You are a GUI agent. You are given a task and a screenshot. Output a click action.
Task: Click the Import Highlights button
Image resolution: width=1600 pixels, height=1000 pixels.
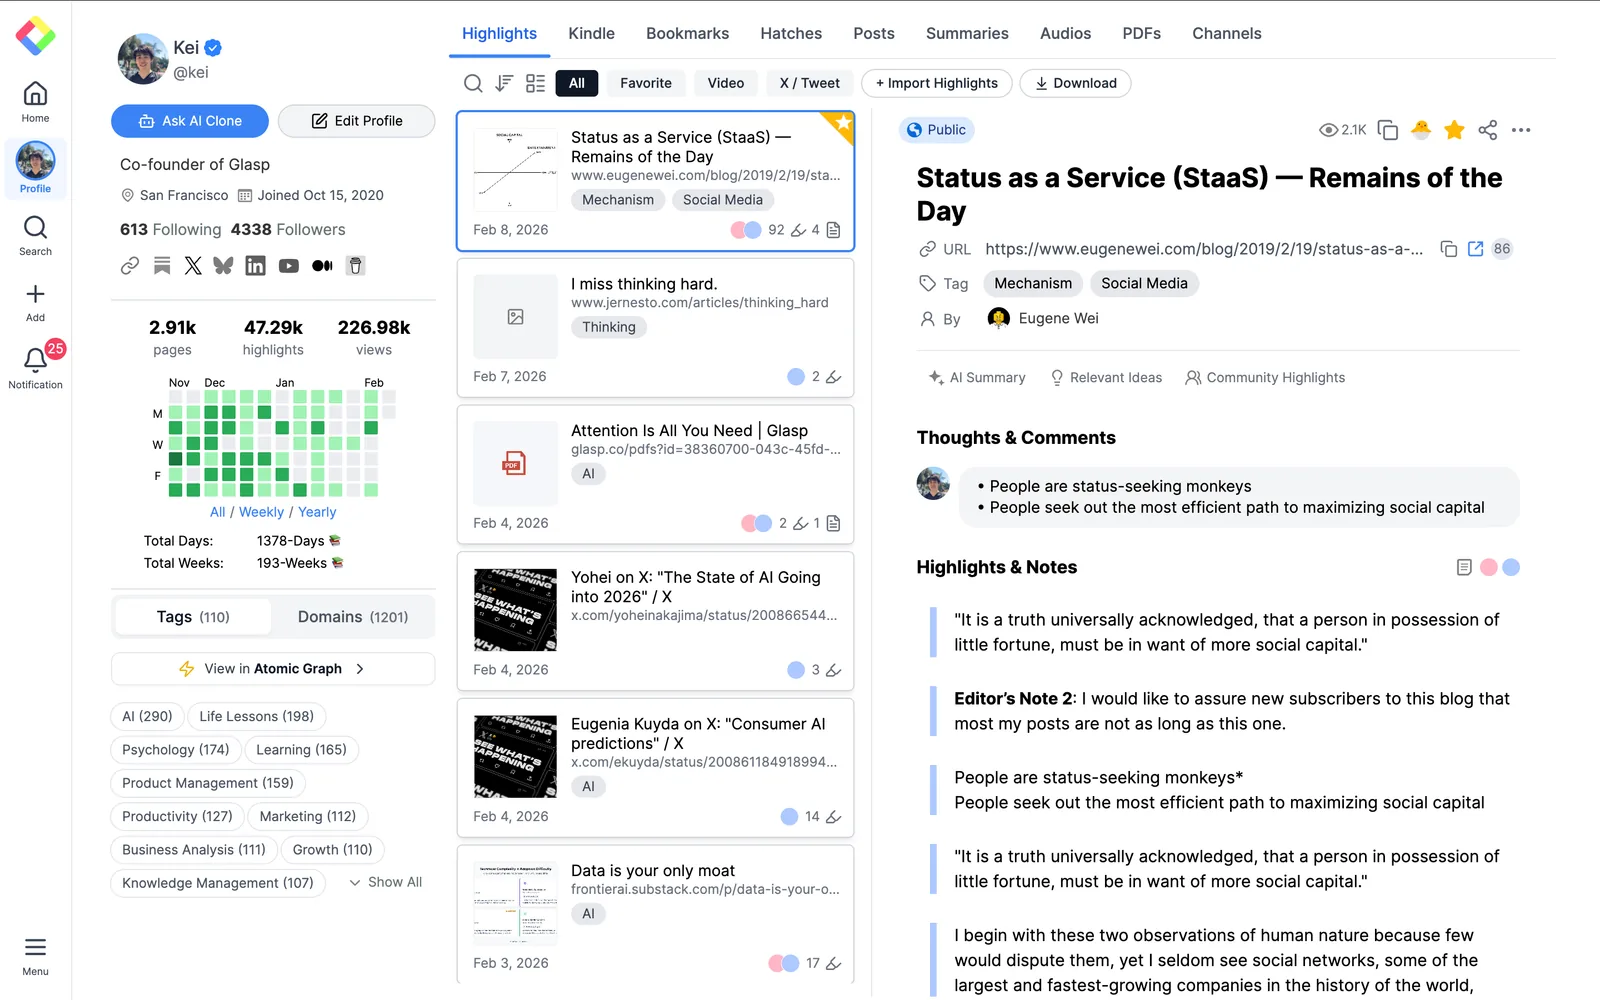pyautogui.click(x=937, y=83)
